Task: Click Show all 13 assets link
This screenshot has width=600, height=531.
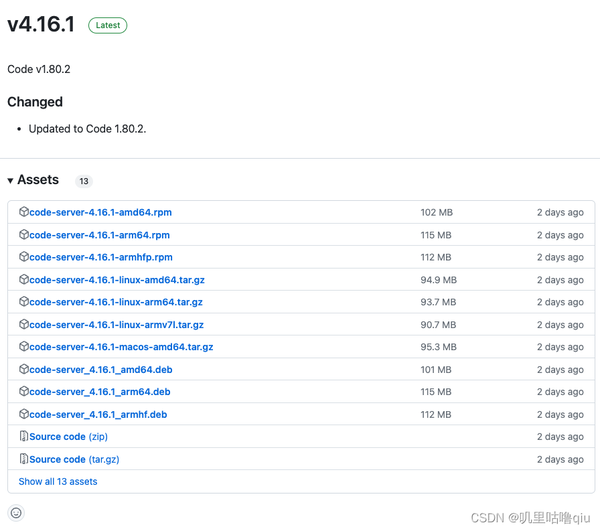Action: pos(58,481)
